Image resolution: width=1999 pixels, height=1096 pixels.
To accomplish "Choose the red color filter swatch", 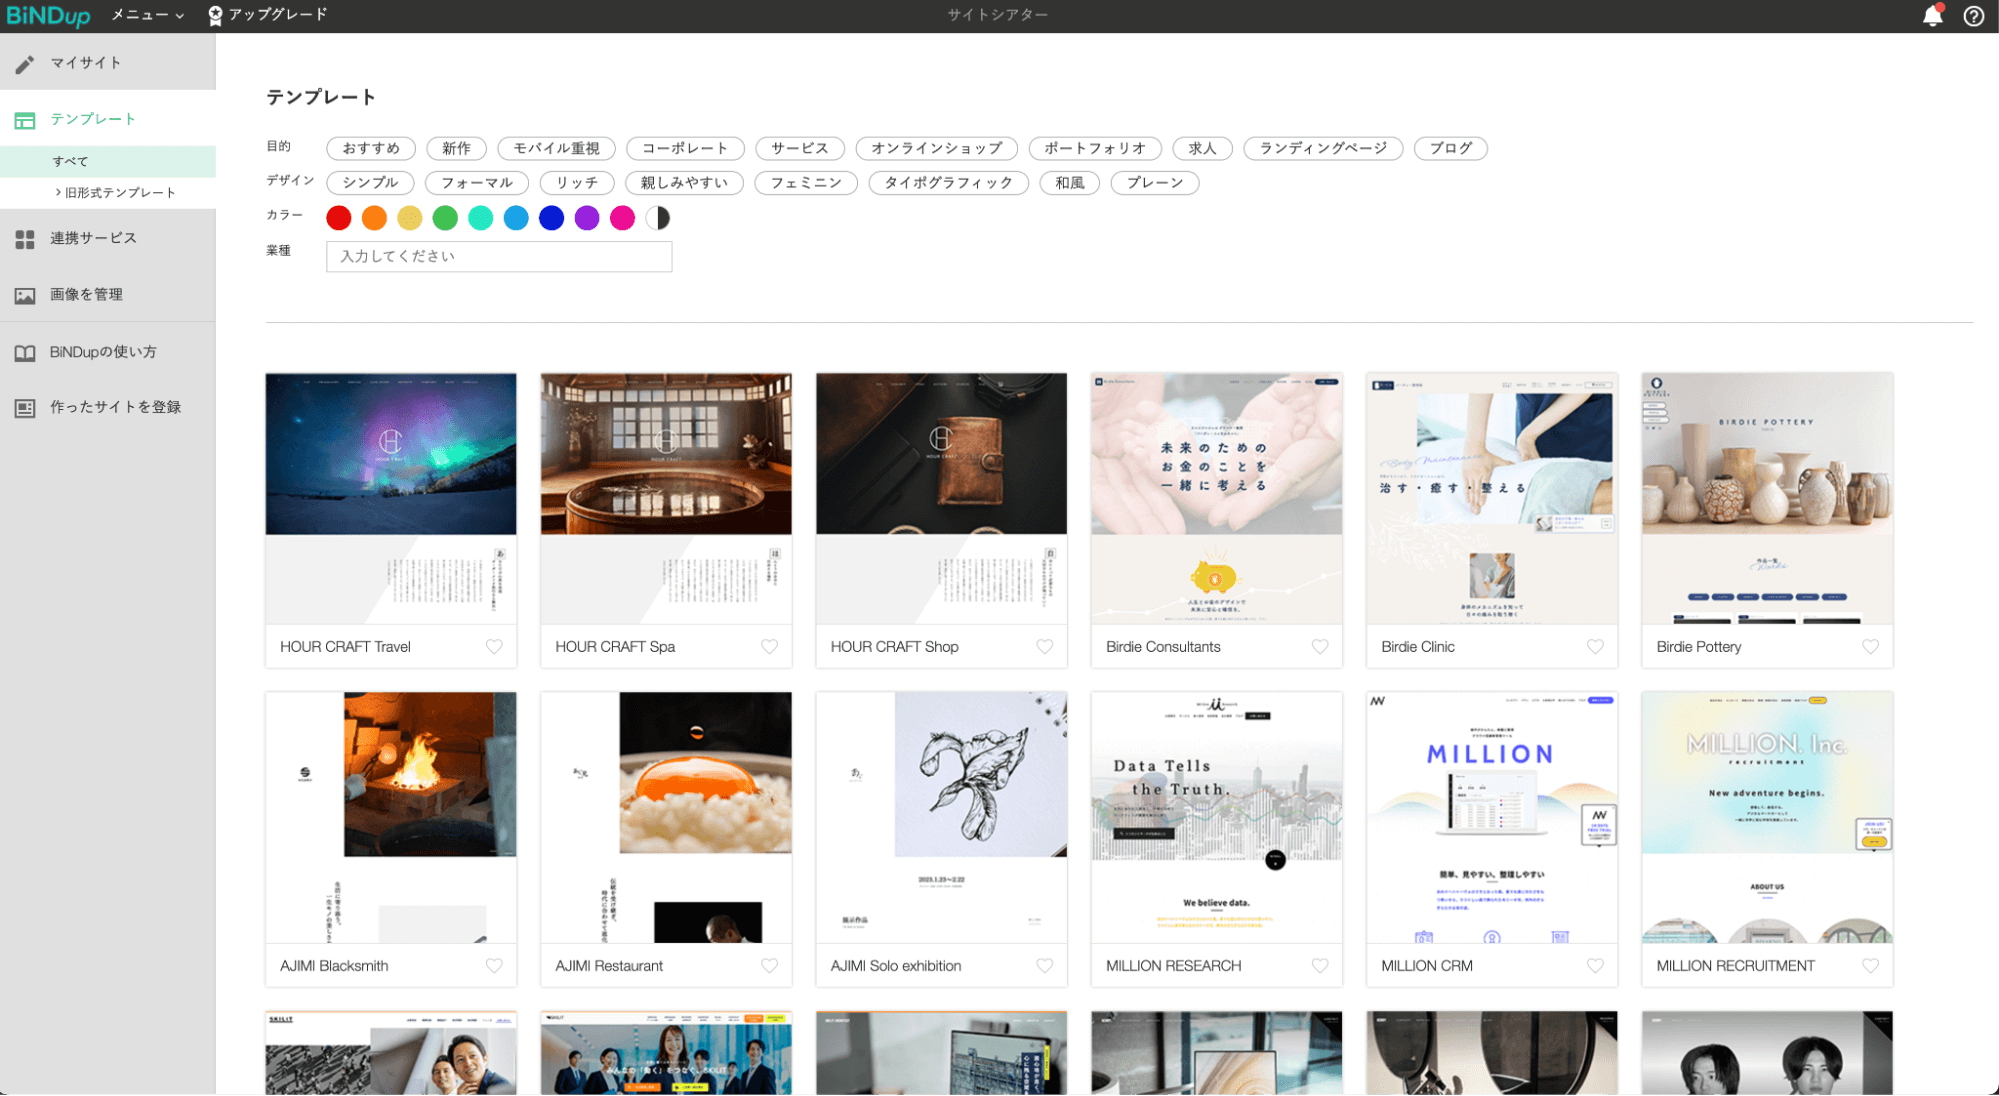I will [339, 218].
